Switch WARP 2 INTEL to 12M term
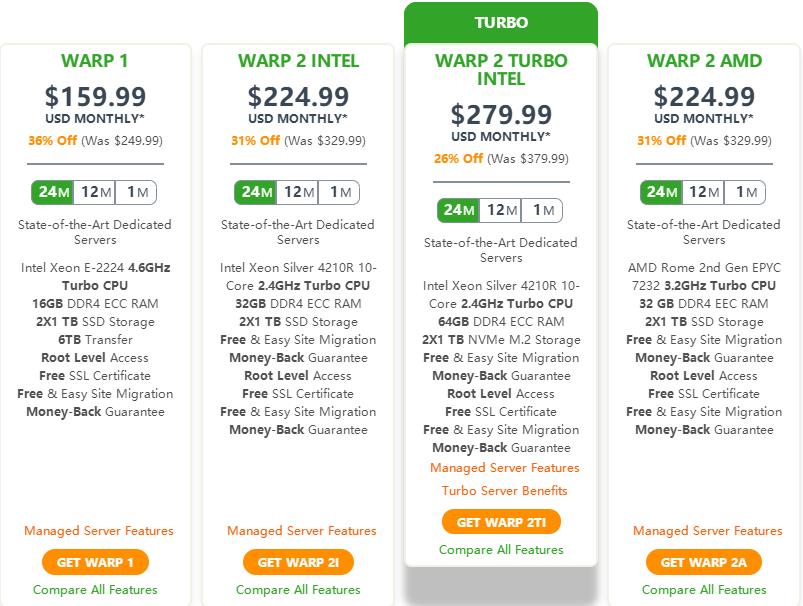 click(x=298, y=192)
